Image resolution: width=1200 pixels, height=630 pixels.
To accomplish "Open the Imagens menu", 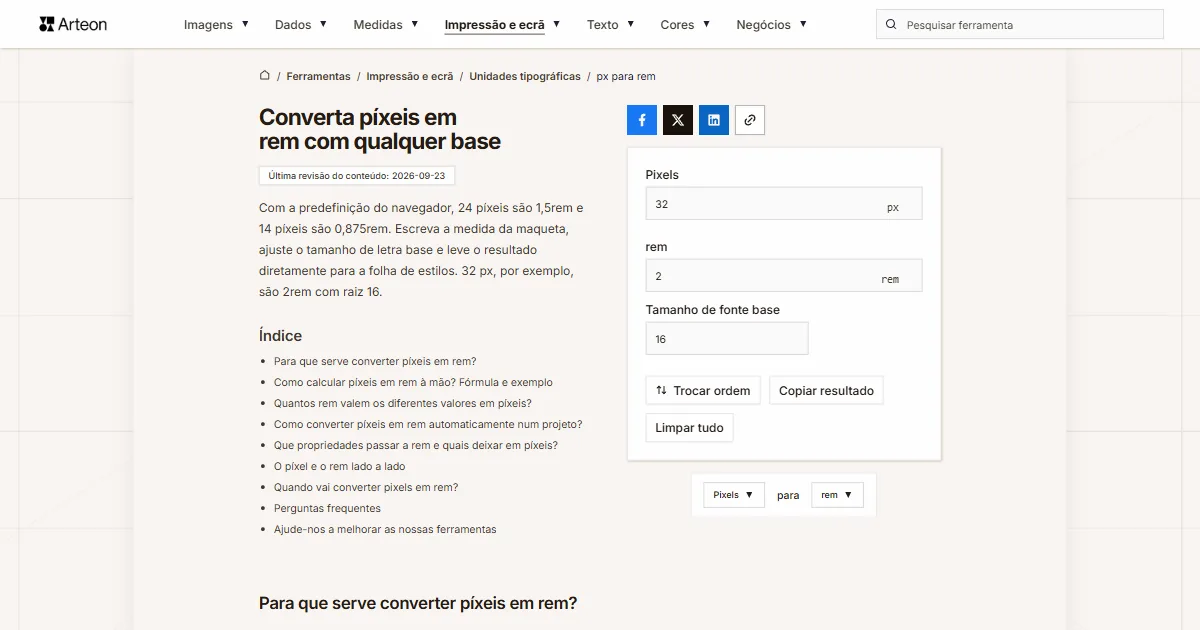I will (217, 24).
